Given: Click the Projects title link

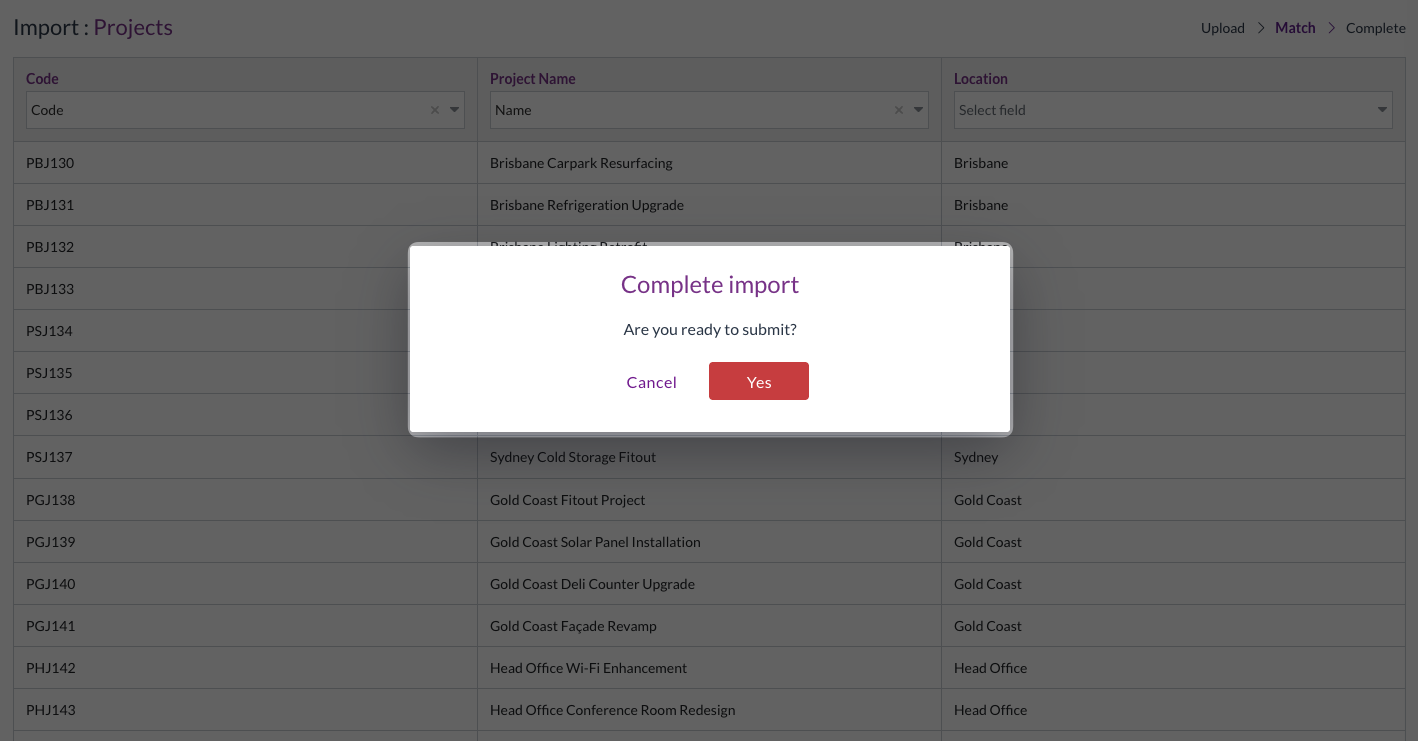Looking at the screenshot, I should point(133,27).
